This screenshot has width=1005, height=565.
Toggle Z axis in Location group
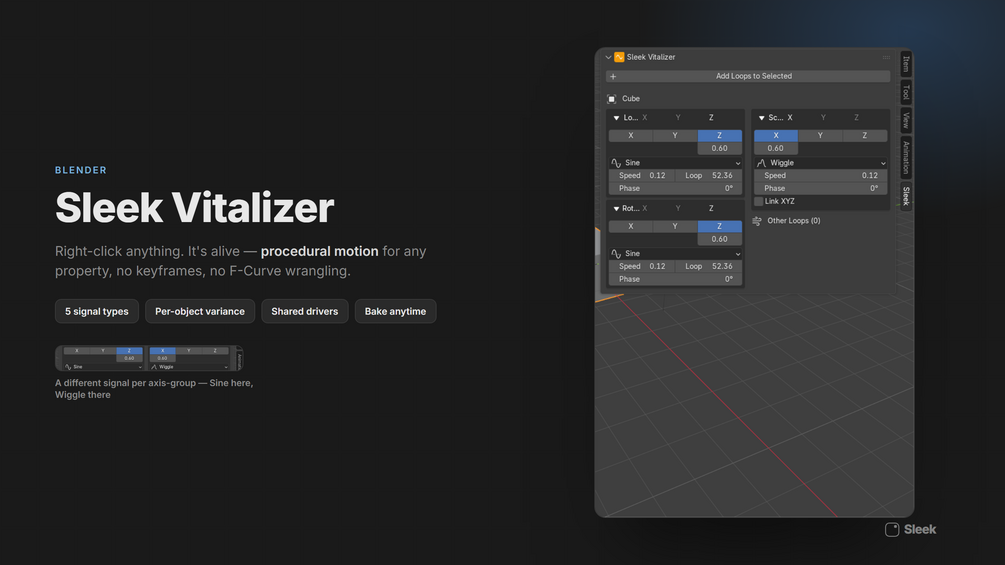coord(719,136)
